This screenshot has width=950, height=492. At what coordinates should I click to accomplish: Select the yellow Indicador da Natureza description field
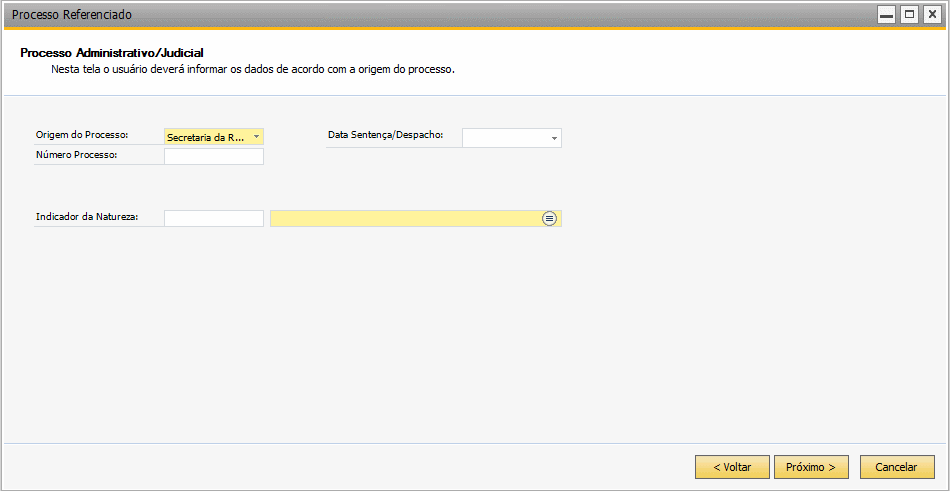[x=416, y=218]
